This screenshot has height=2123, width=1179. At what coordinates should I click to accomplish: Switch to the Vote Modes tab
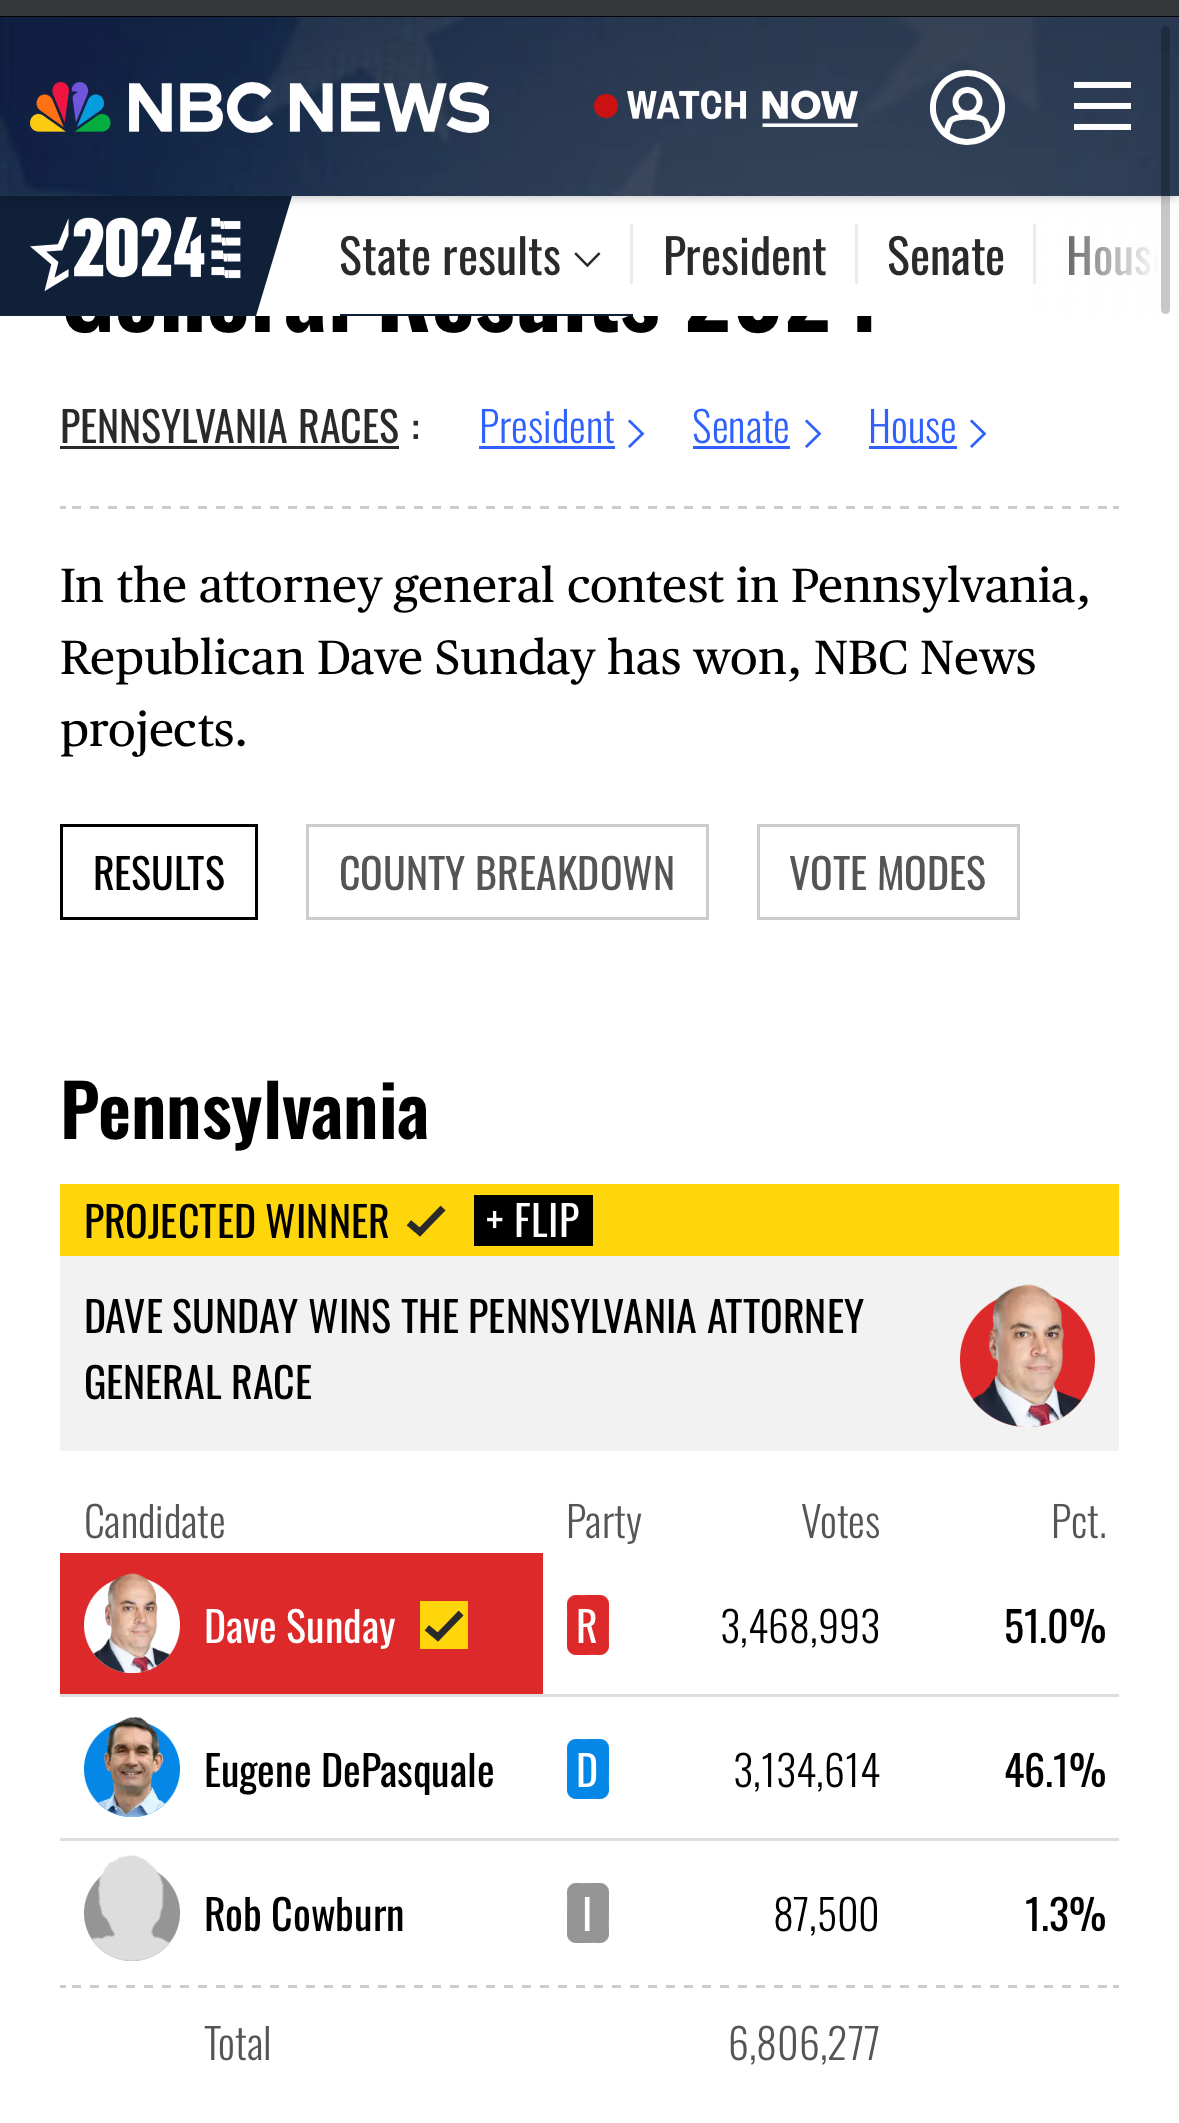[888, 872]
